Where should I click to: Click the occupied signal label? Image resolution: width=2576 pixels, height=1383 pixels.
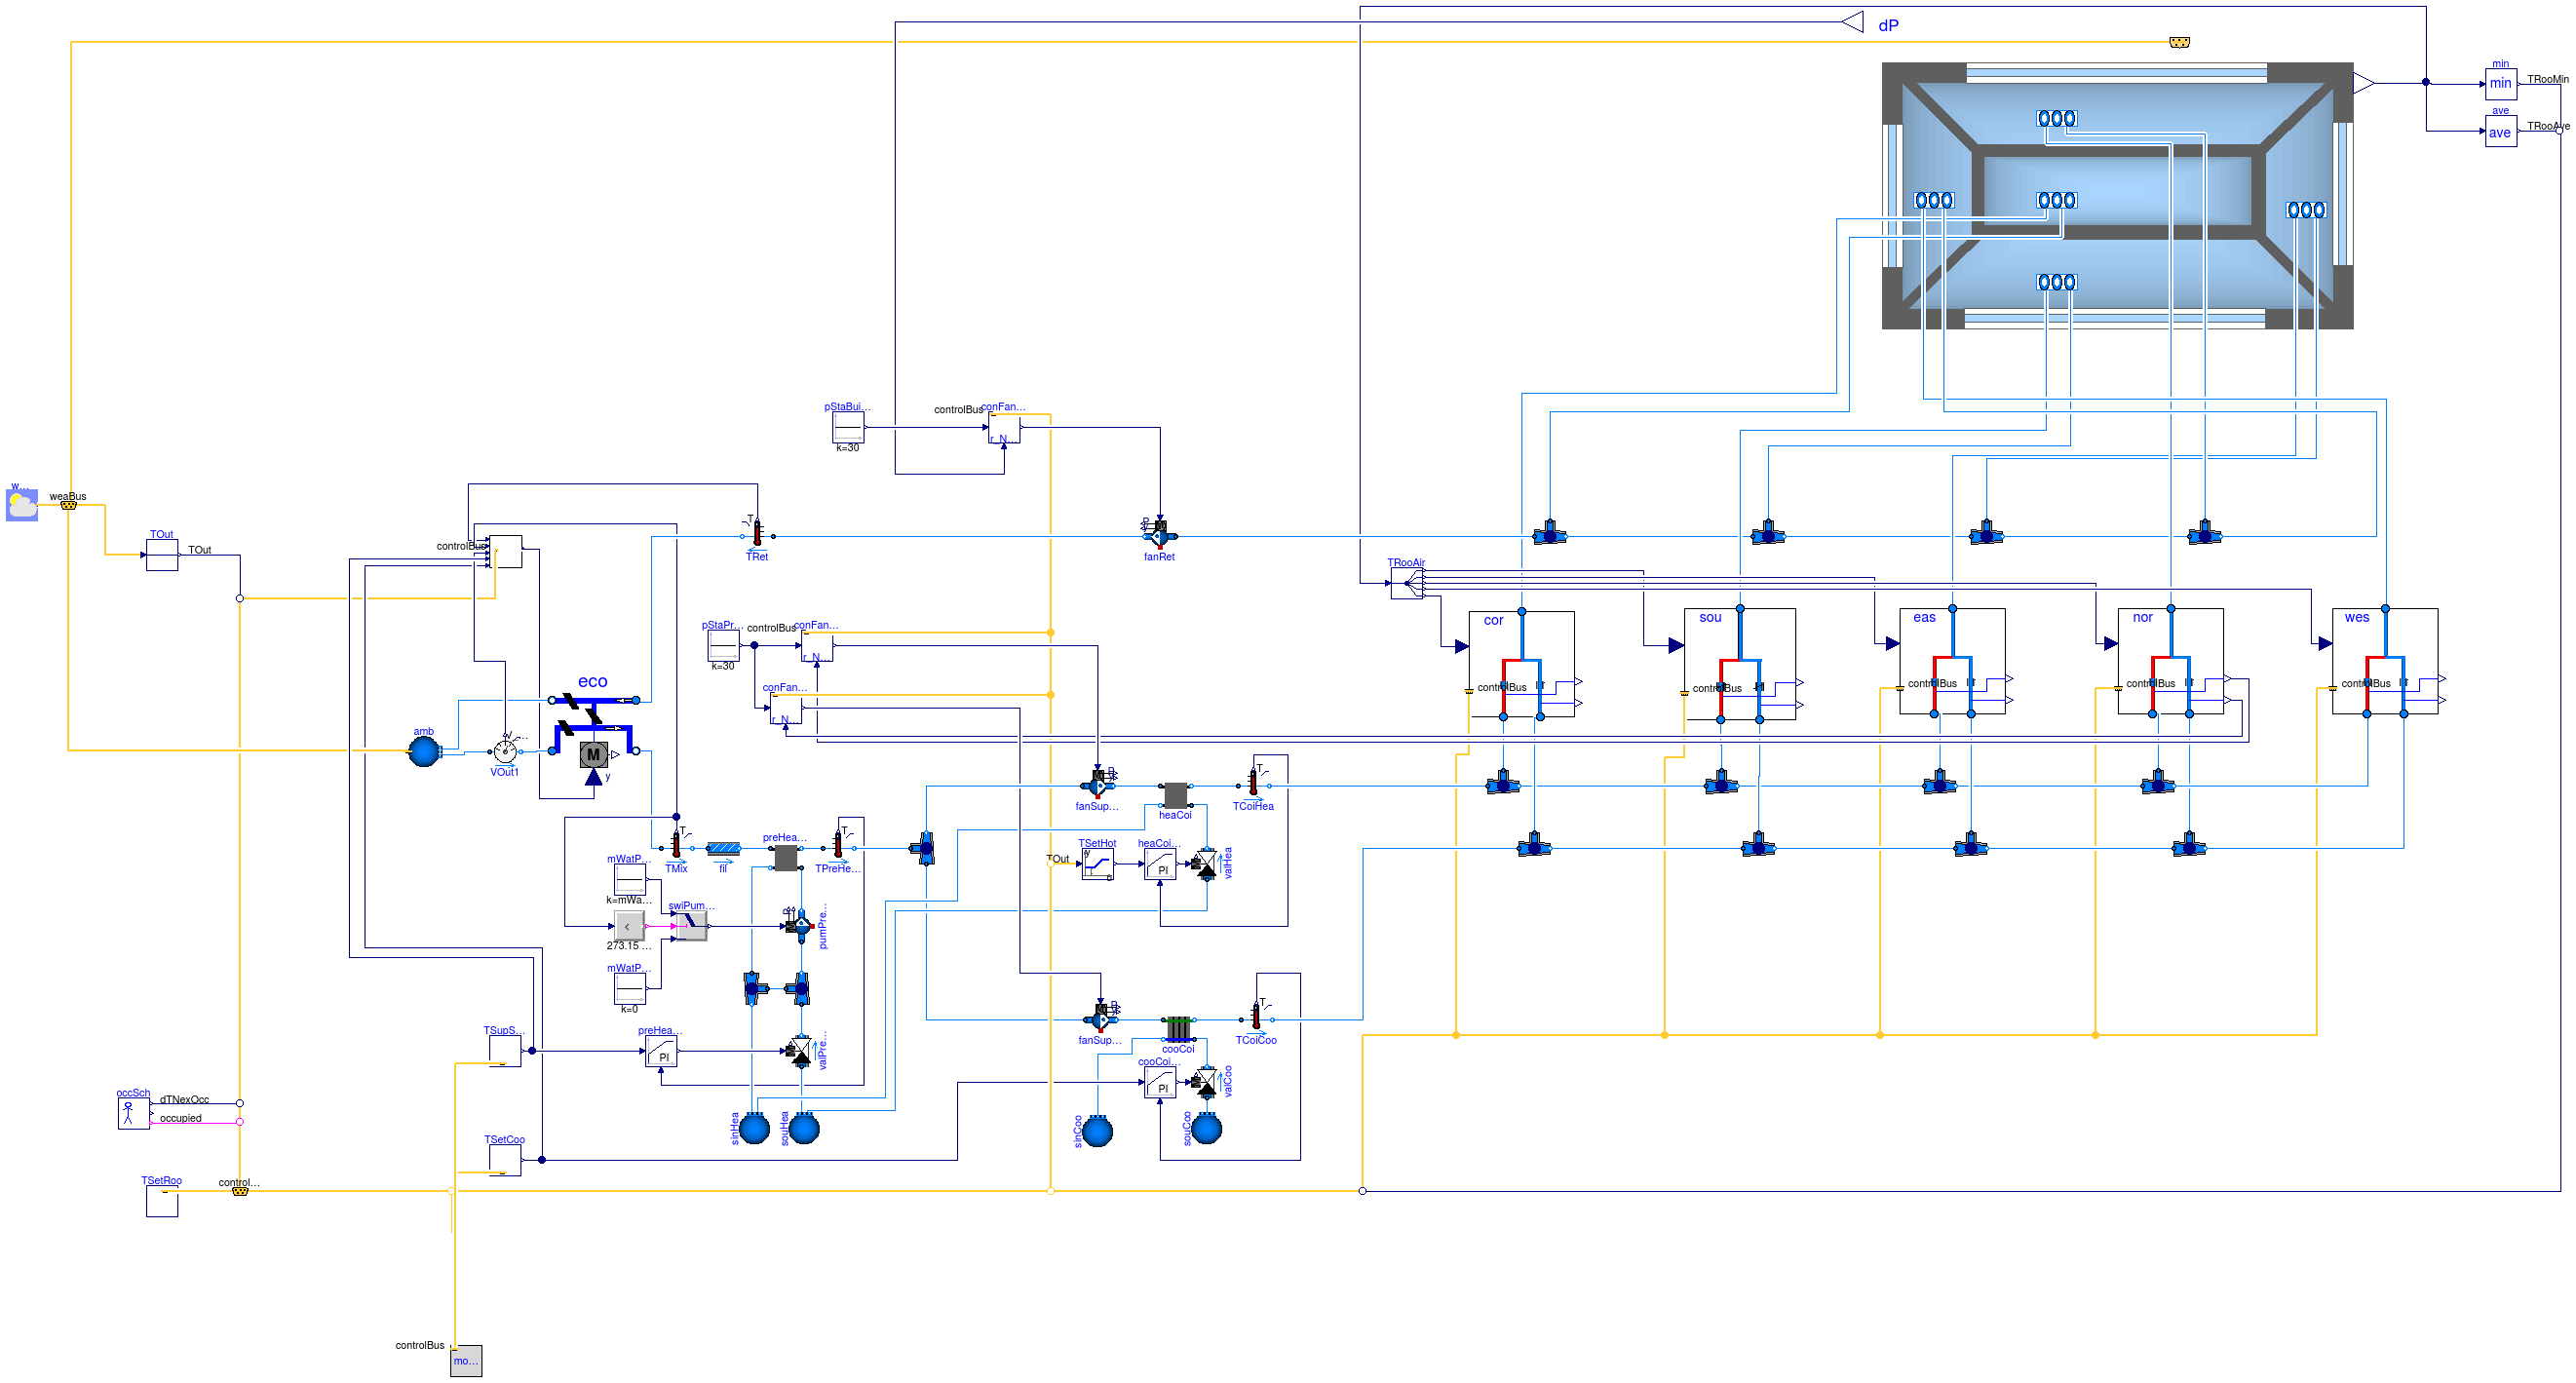[x=181, y=1118]
